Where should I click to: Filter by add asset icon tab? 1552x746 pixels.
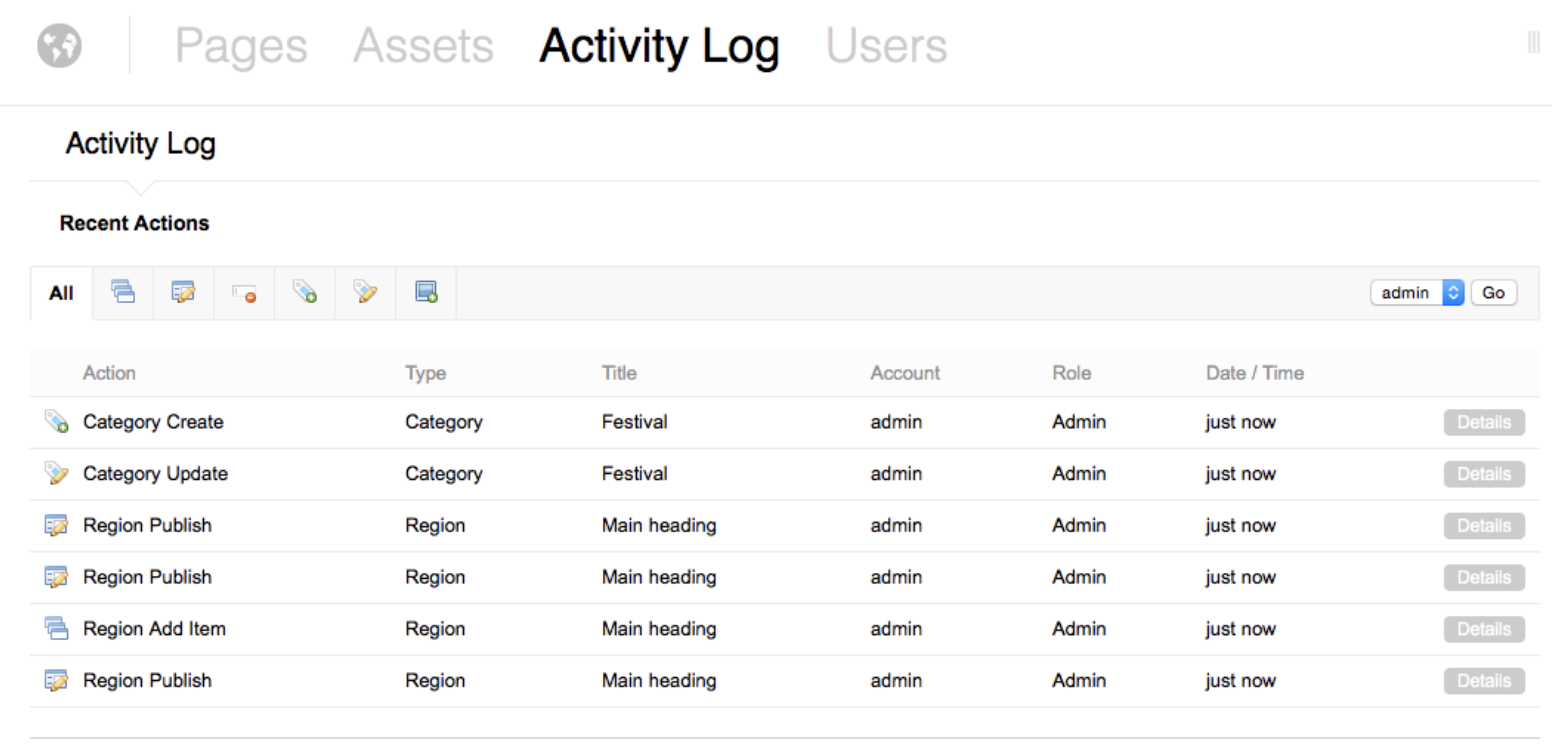click(427, 292)
